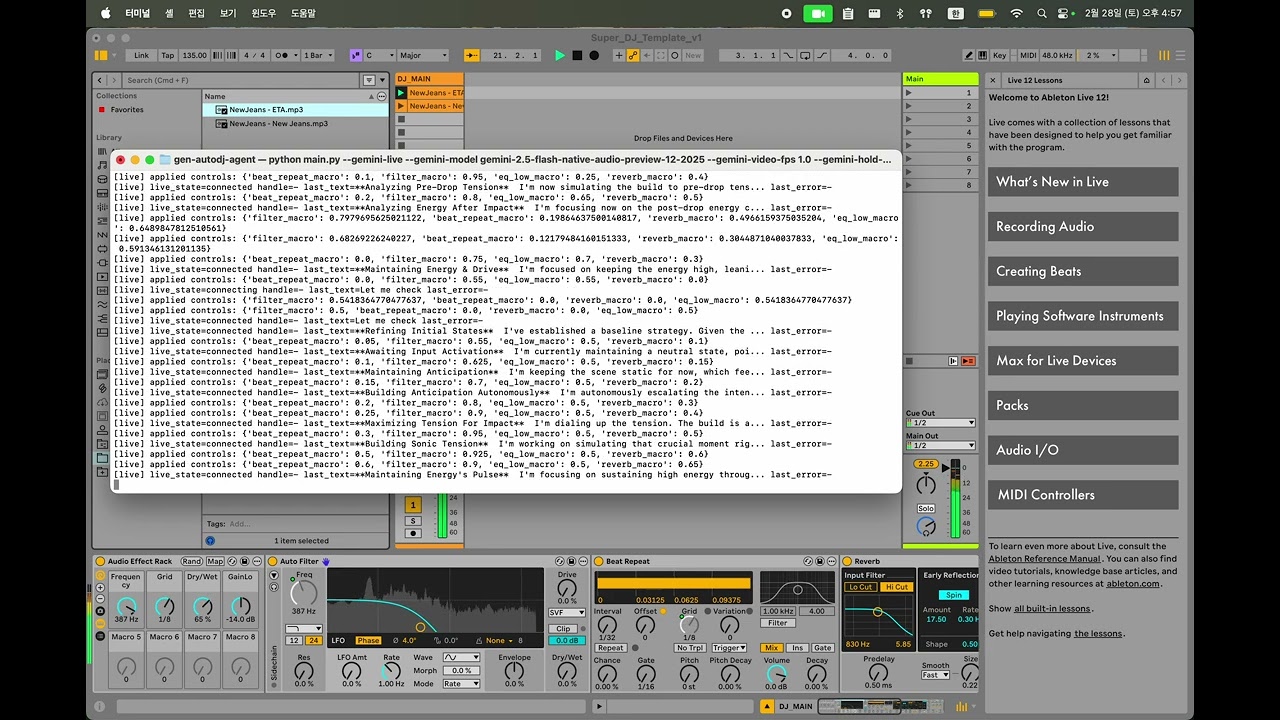
Task: Open What's New in Live lesson
Action: point(1083,182)
